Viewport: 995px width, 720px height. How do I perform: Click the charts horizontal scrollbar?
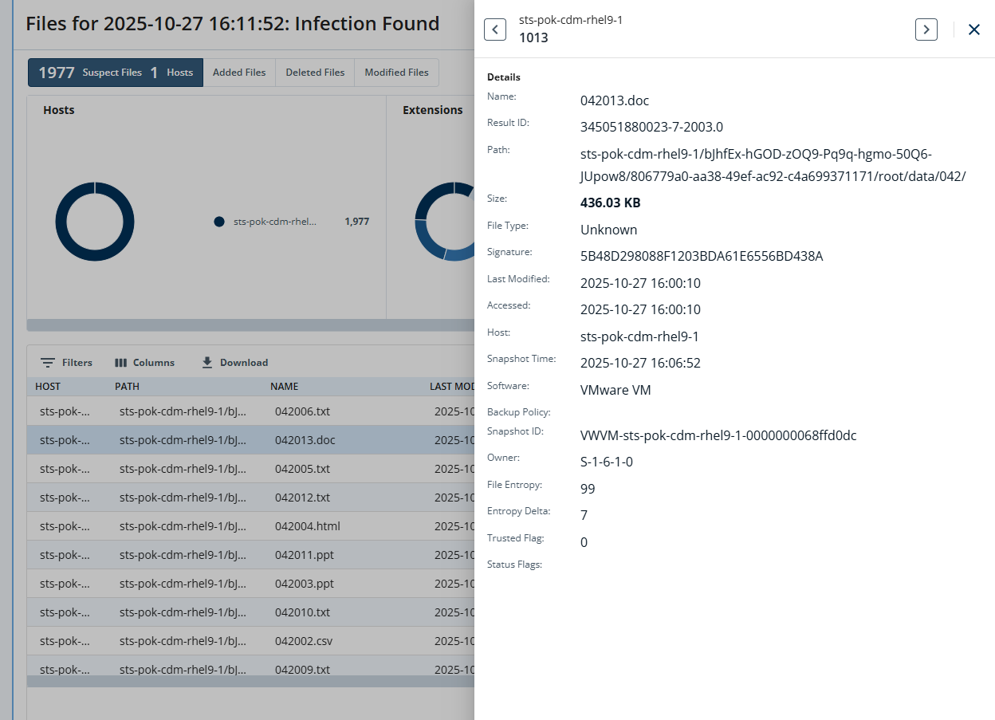(251, 325)
